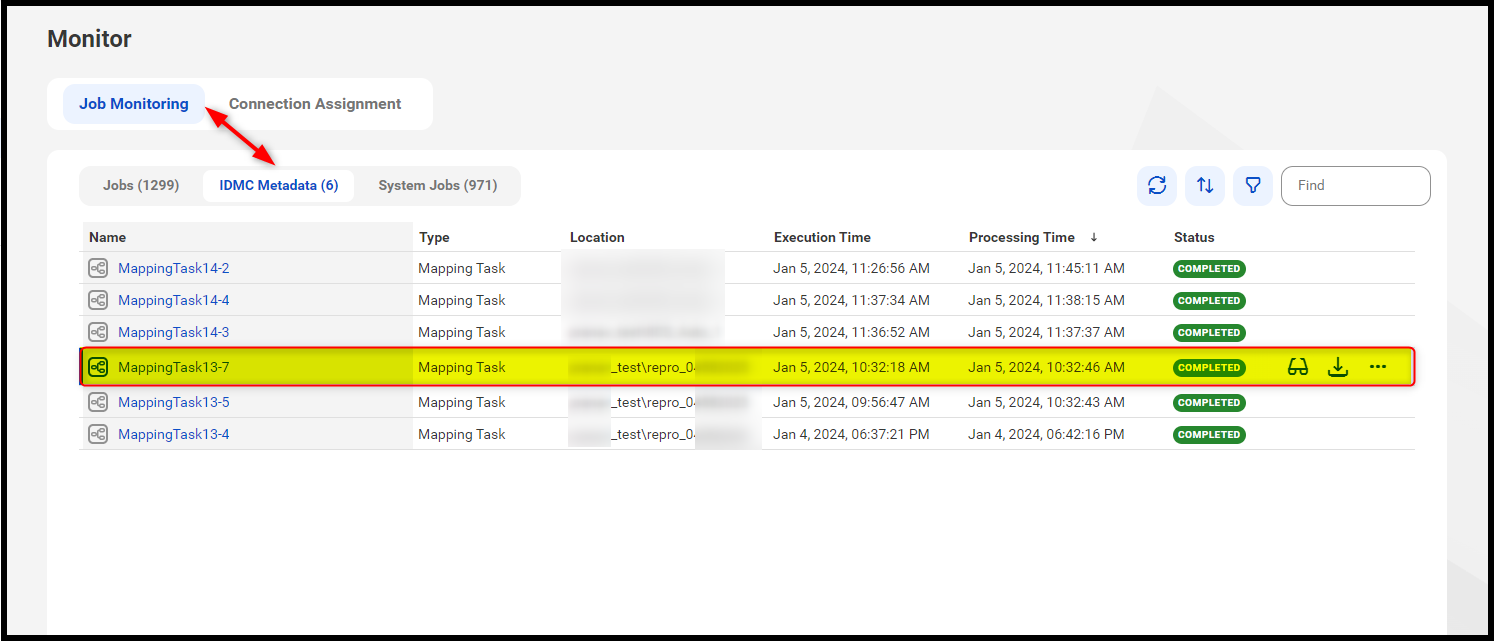Select processing time 'Jan 5, 2024, 11:37:37 AM'
This screenshot has width=1494, height=641.
point(1046,332)
